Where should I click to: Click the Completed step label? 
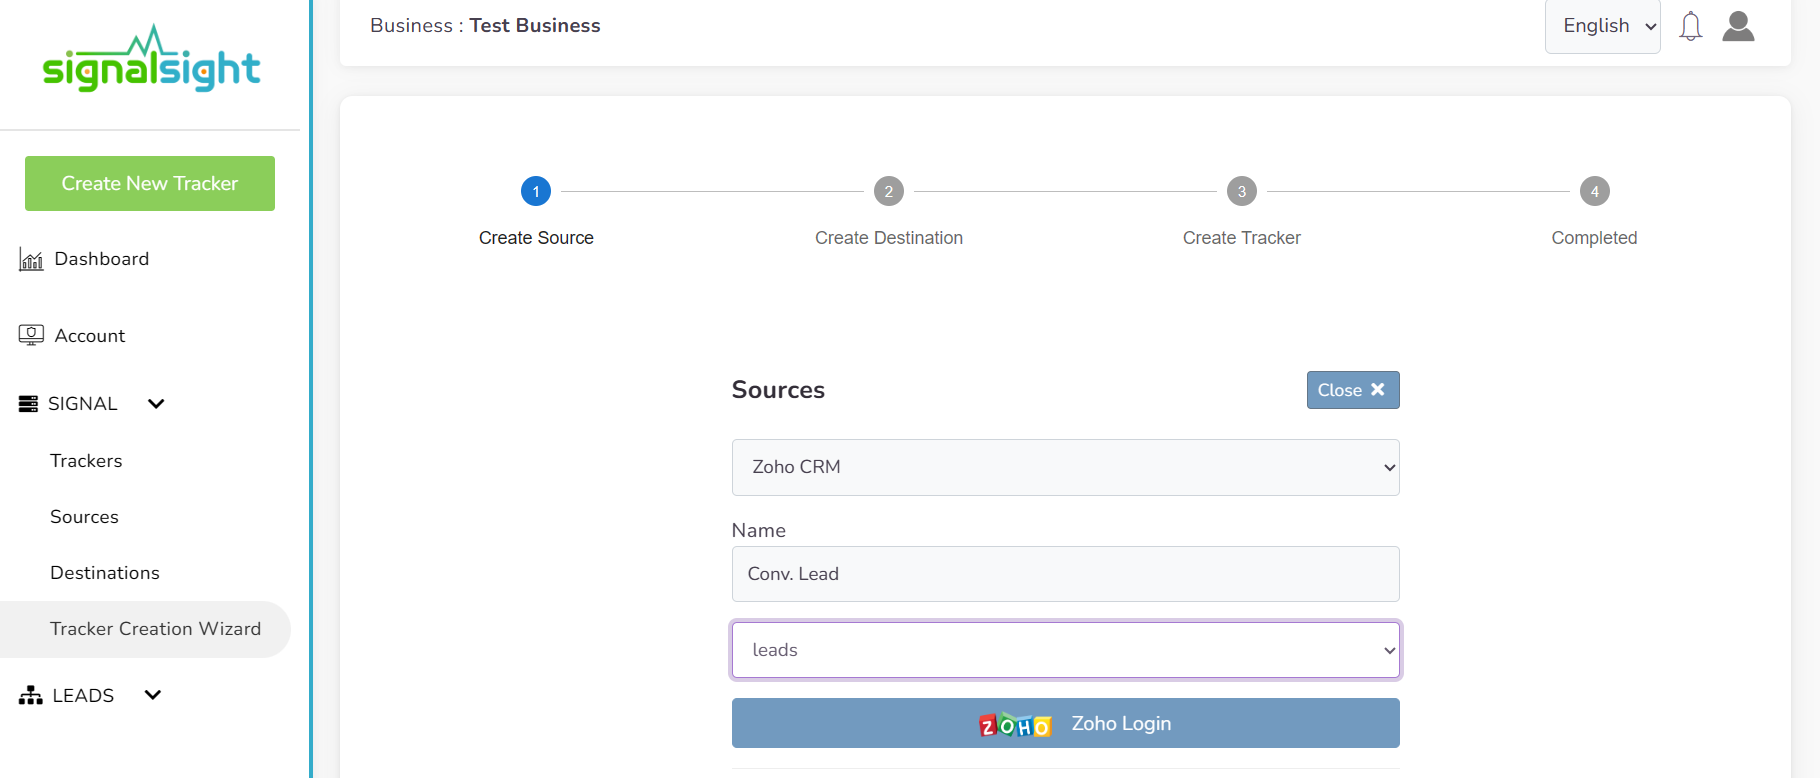[x=1594, y=238]
